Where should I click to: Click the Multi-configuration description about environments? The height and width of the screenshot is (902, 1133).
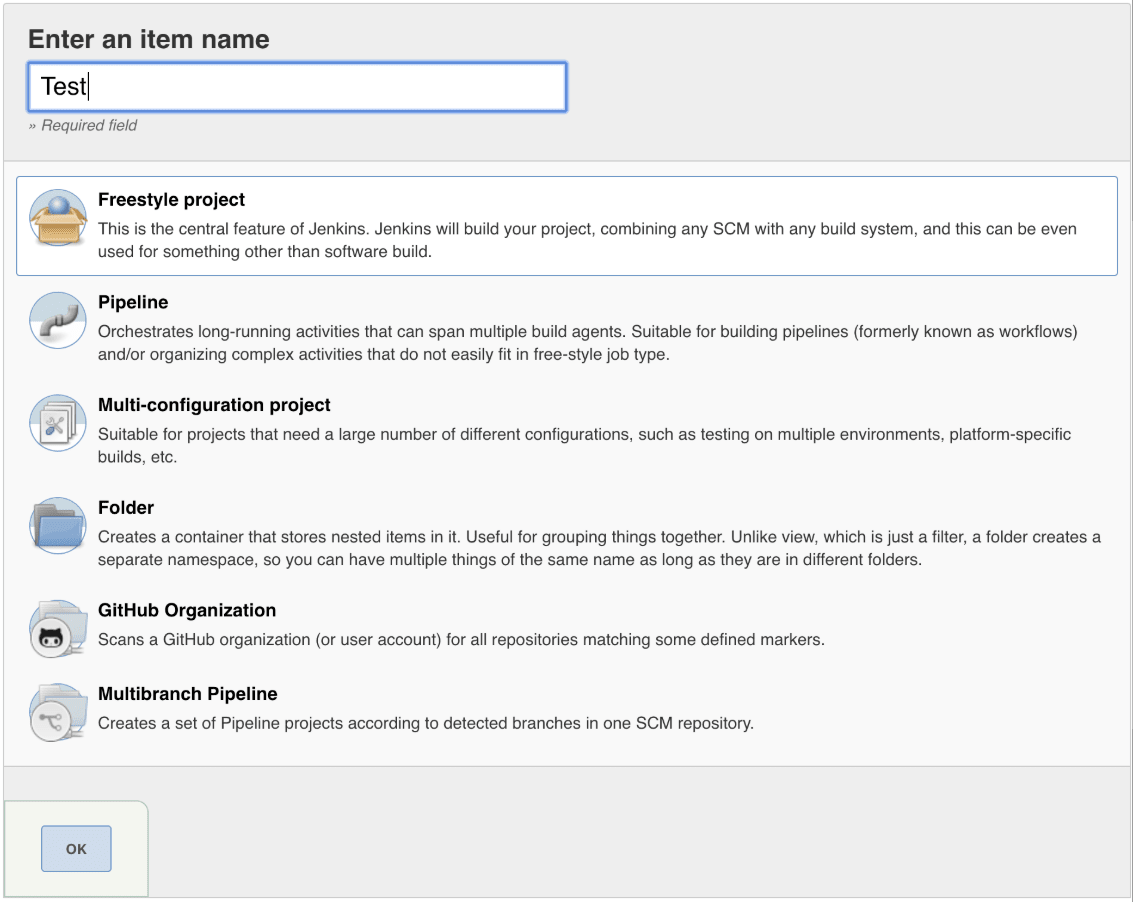pyautogui.click(x=585, y=445)
